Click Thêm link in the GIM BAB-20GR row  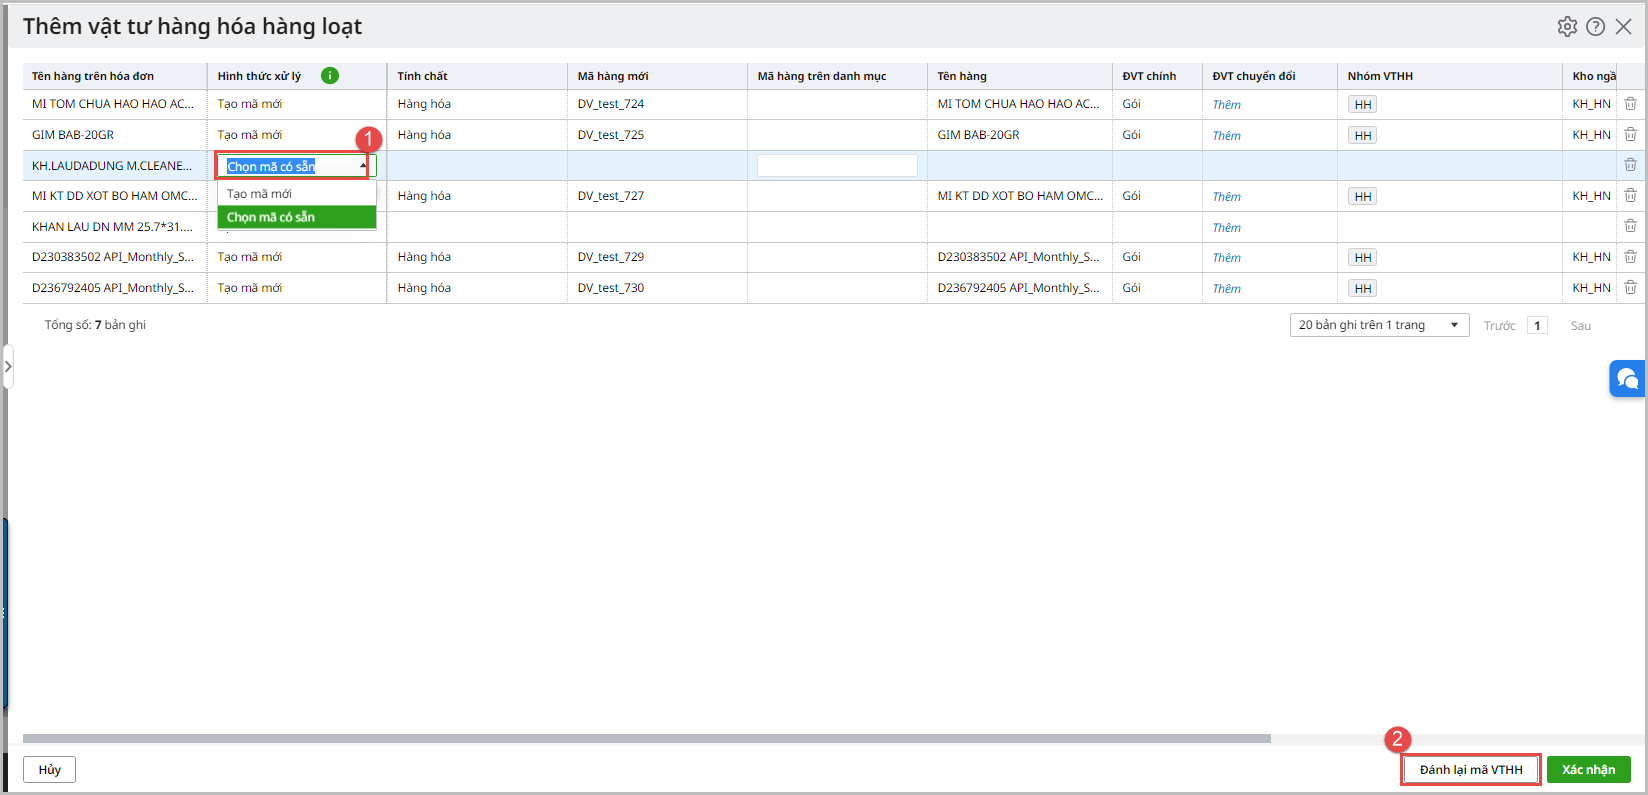pyautogui.click(x=1226, y=136)
